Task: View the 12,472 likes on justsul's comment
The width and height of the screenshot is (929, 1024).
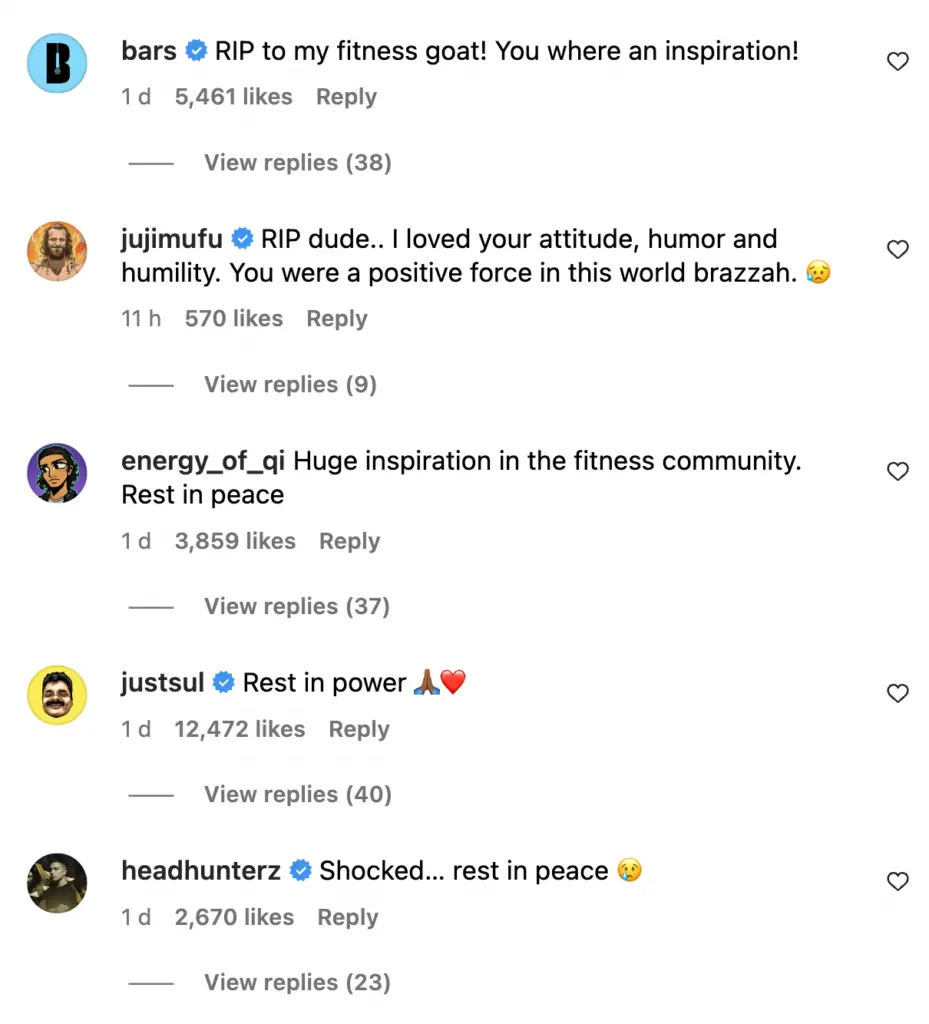Action: [x=239, y=729]
